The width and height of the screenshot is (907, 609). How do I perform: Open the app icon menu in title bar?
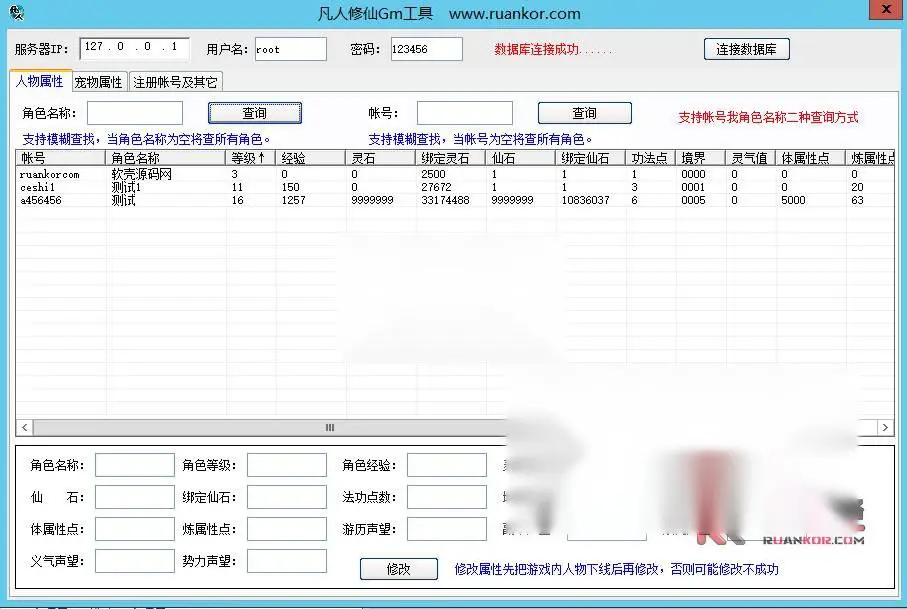pos(17,12)
